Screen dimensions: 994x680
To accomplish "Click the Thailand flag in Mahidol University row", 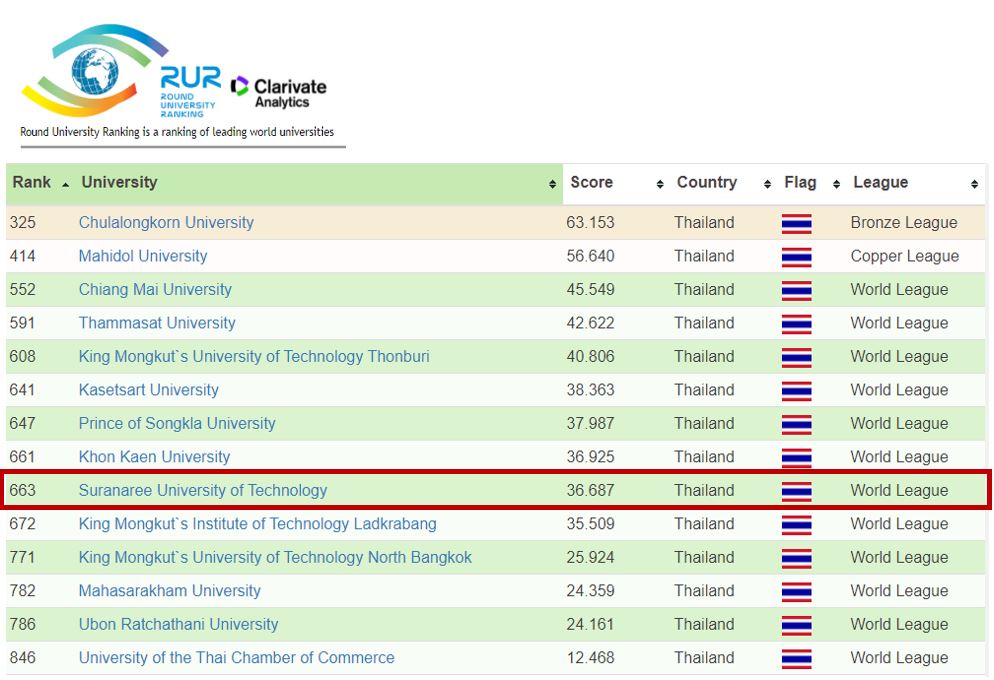I will click(x=796, y=257).
